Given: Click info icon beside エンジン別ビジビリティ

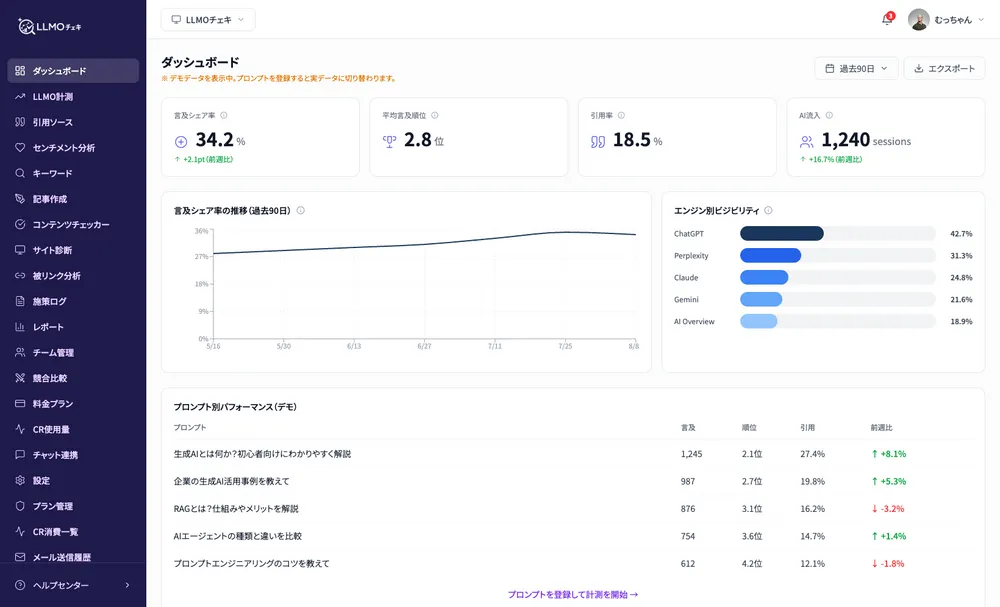Looking at the screenshot, I should click(768, 210).
